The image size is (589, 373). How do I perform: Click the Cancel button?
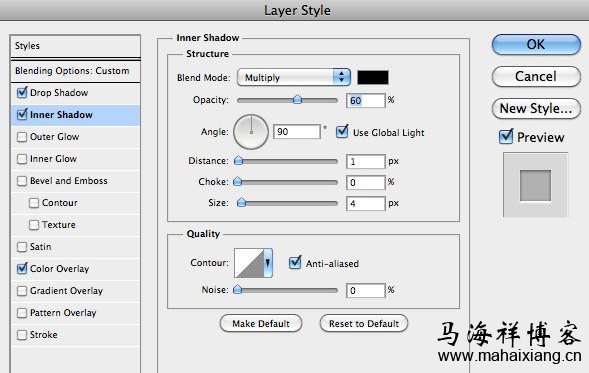click(536, 77)
